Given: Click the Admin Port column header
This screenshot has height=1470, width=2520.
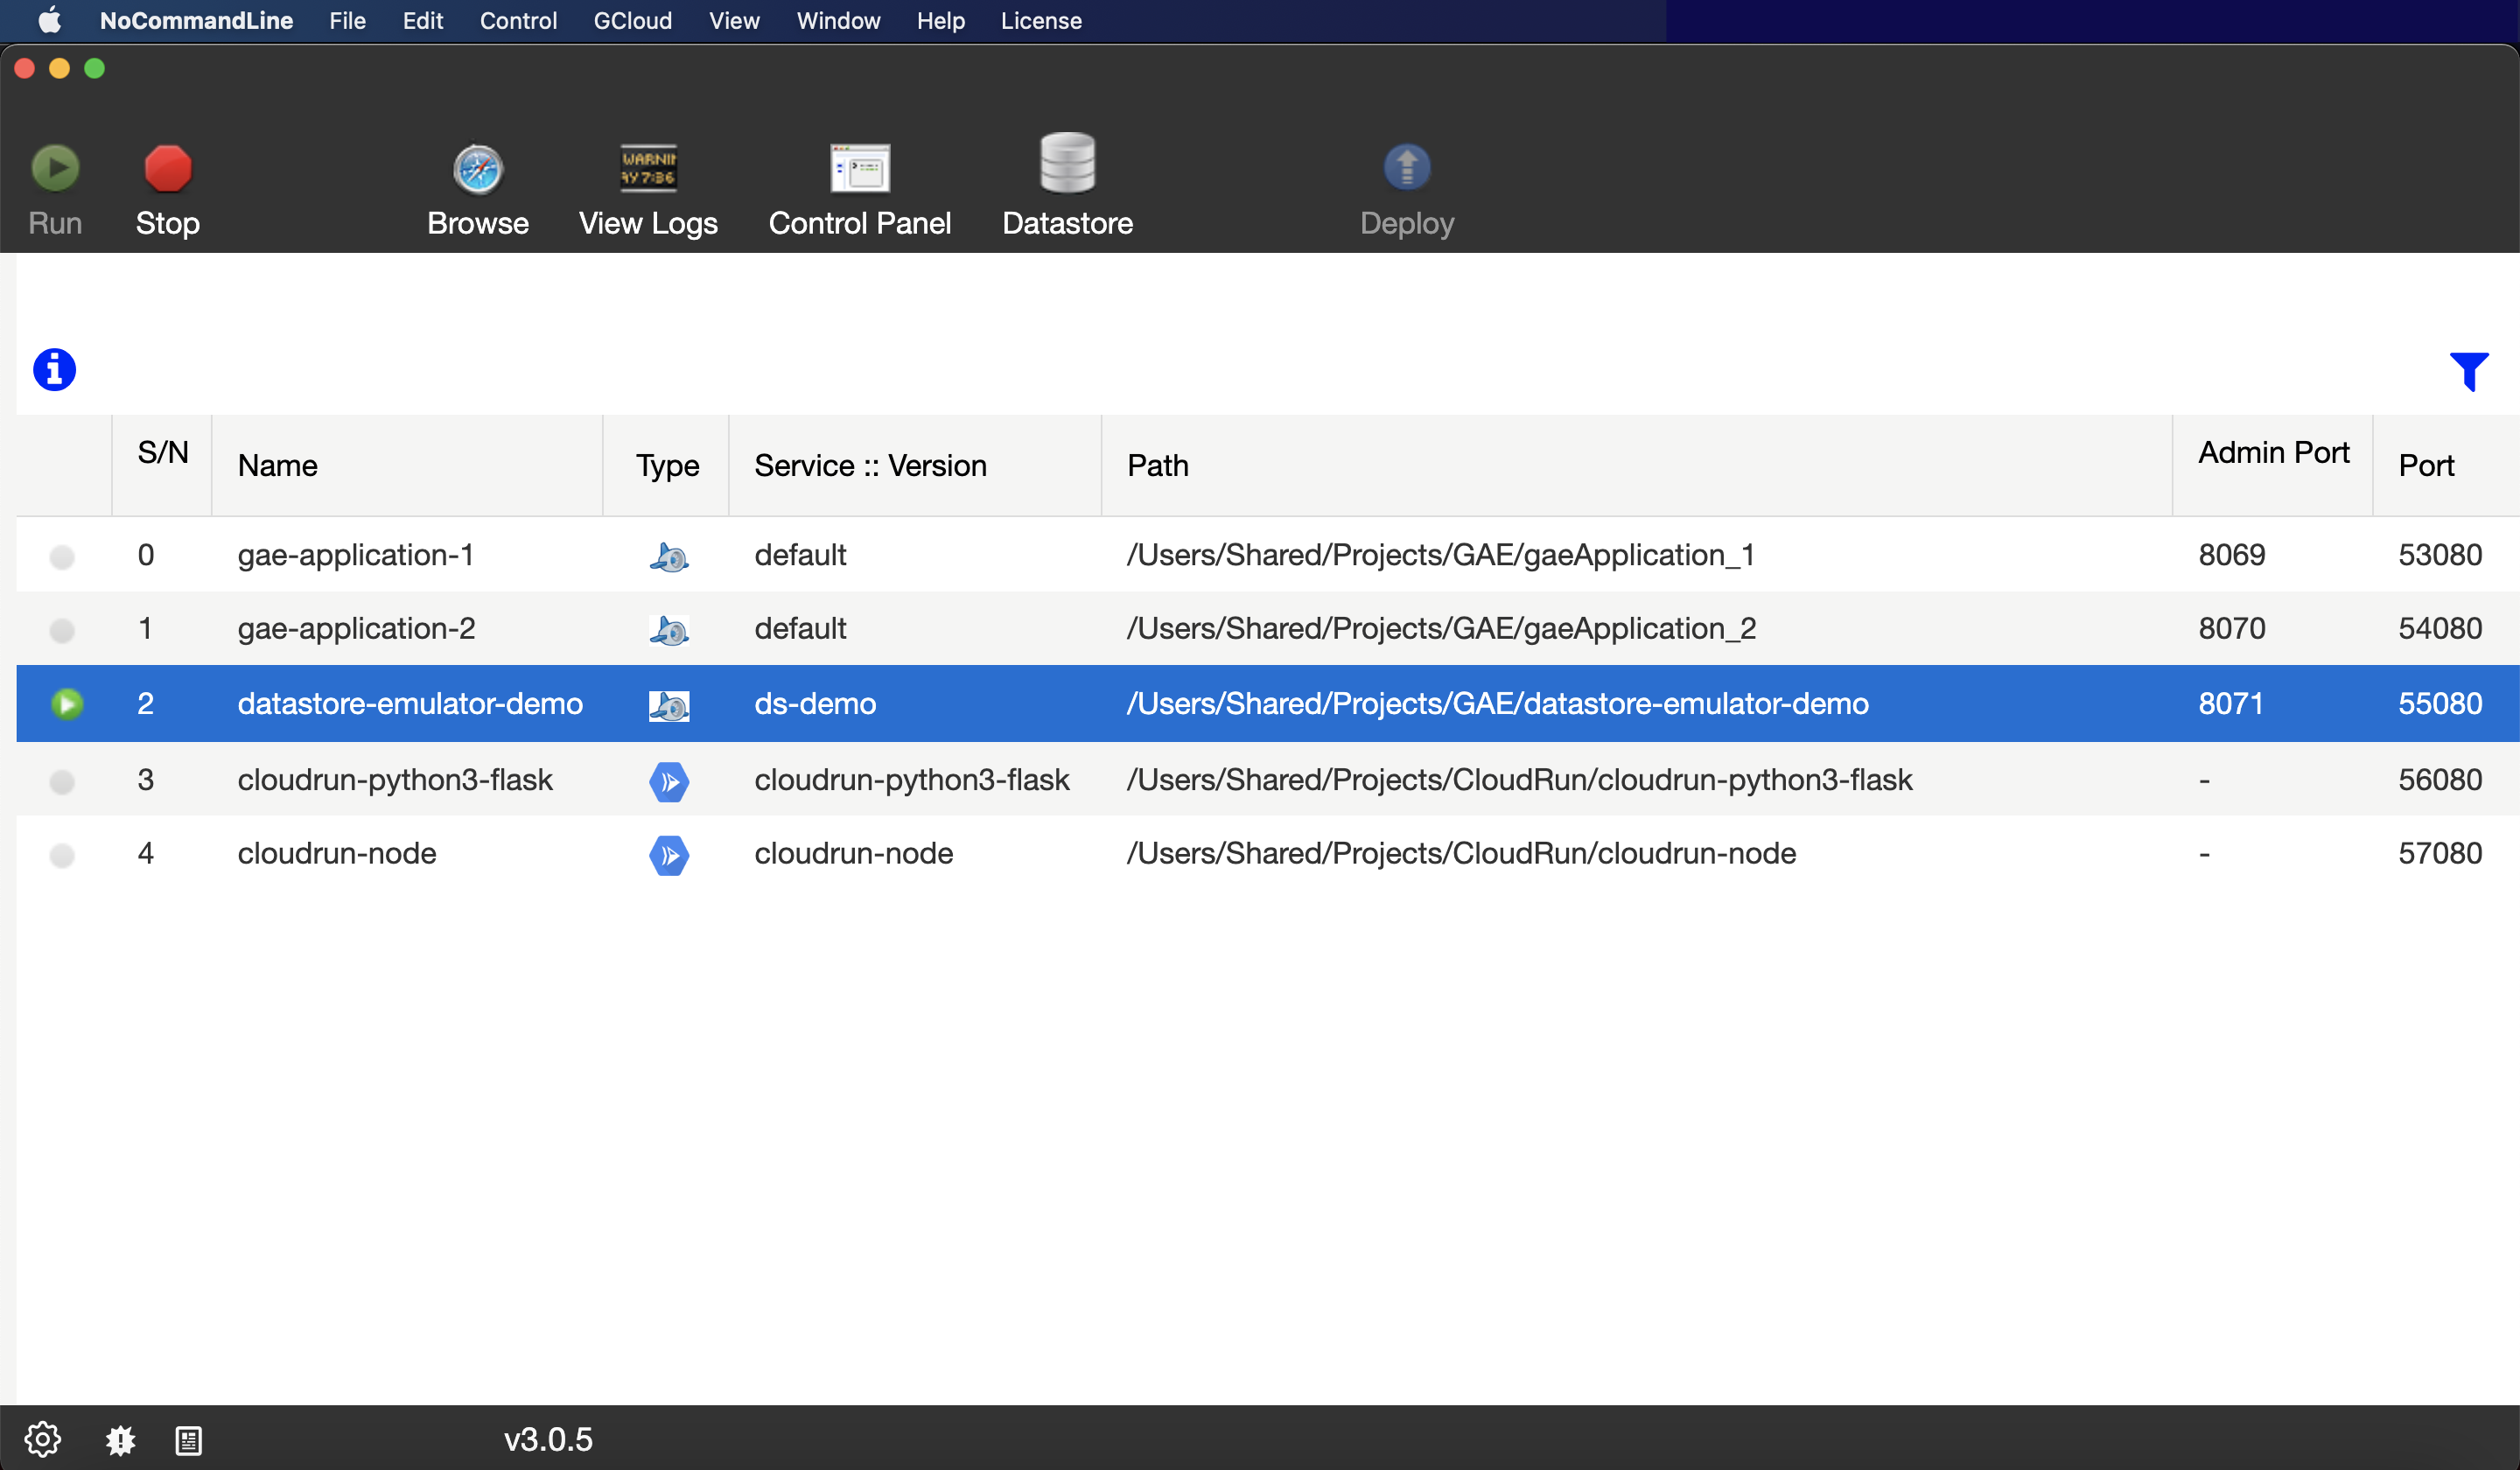Looking at the screenshot, I should (2272, 453).
